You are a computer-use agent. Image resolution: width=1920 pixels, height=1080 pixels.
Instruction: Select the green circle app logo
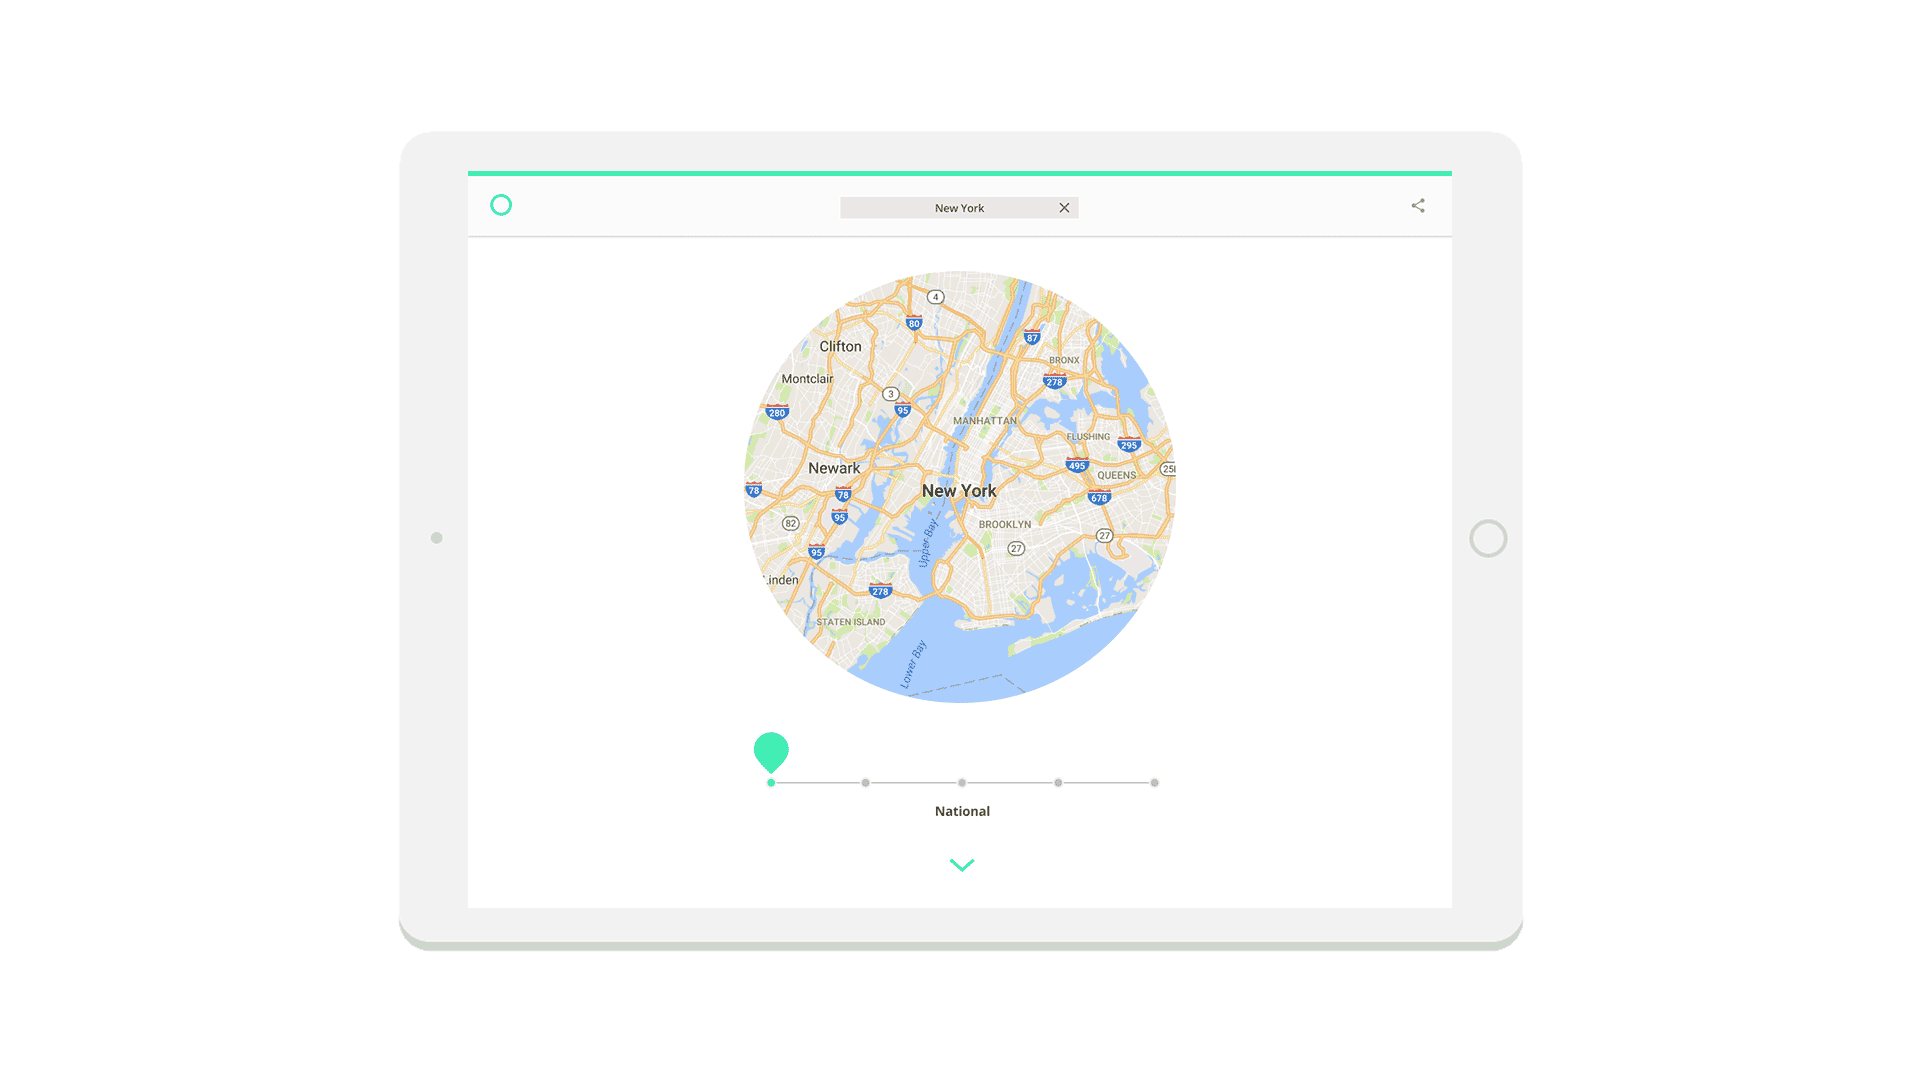point(501,204)
